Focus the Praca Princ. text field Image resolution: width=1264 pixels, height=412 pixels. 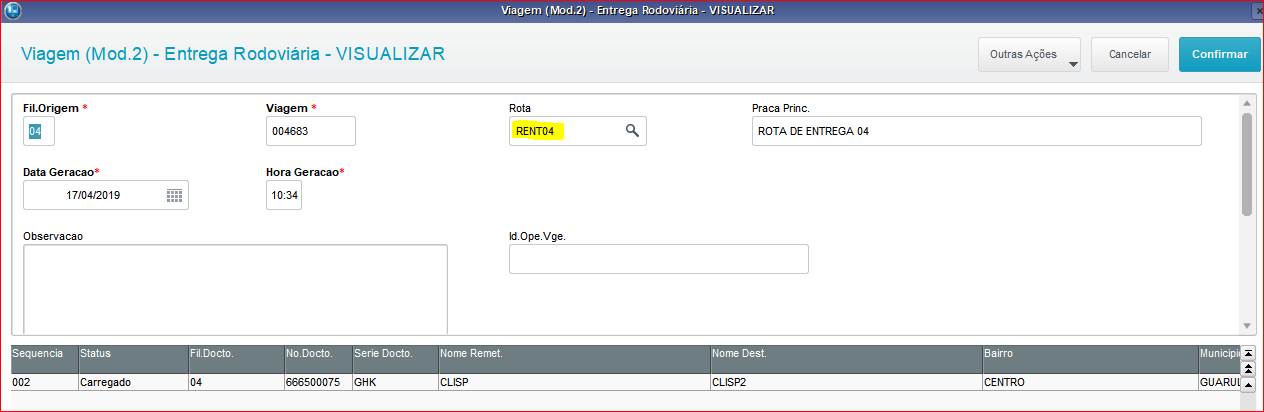(975, 131)
